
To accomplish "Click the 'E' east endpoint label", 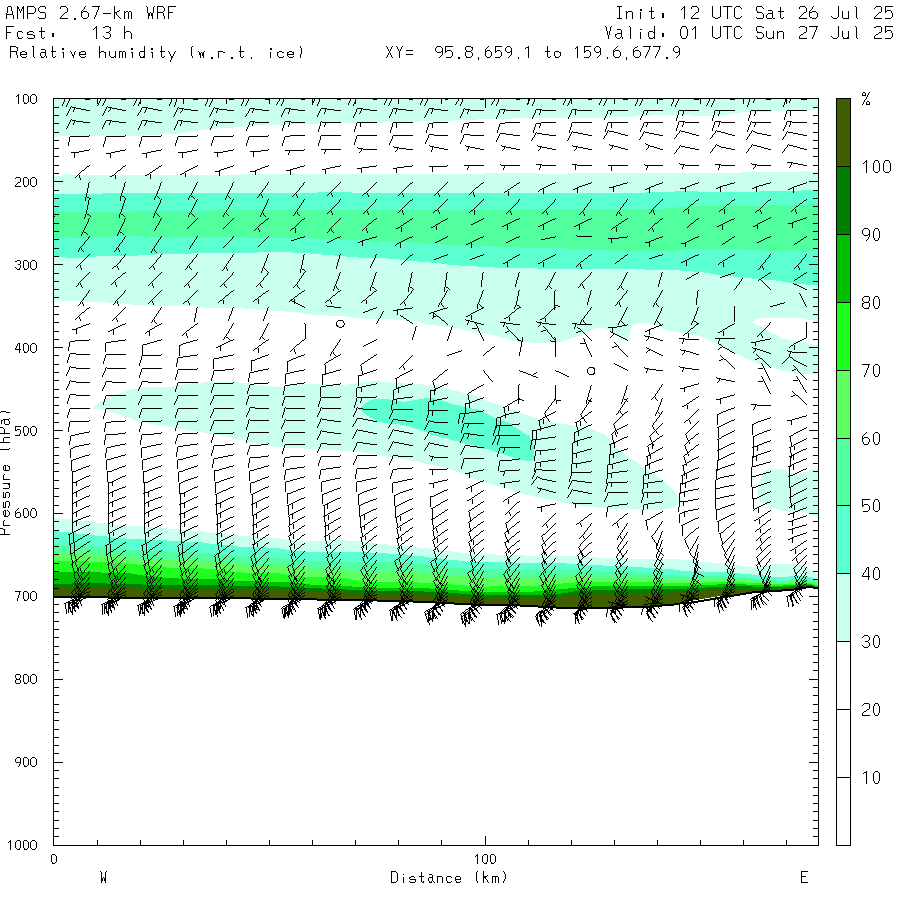I will [804, 877].
